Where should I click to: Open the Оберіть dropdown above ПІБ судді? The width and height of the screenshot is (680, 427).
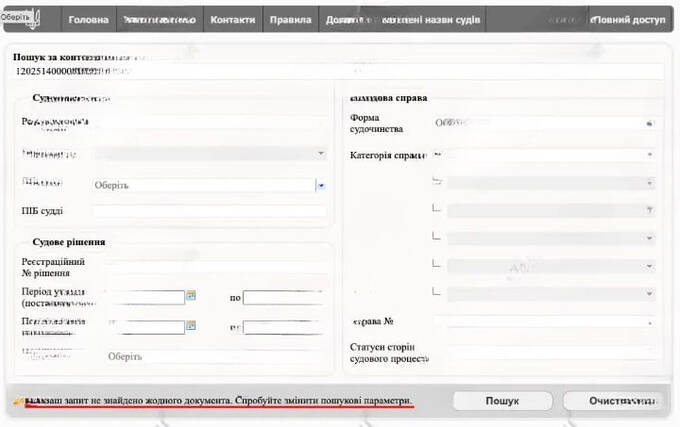(209, 185)
